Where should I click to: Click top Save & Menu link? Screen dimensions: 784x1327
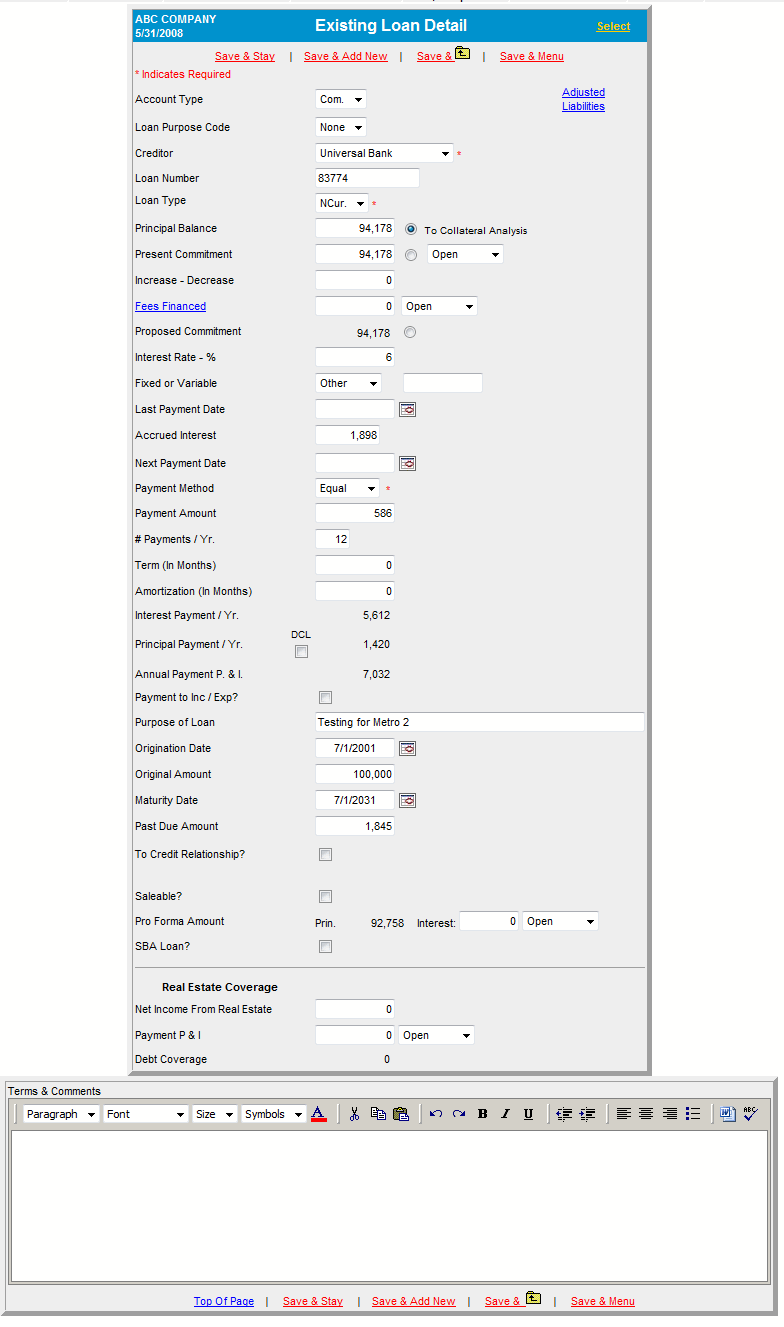point(532,56)
